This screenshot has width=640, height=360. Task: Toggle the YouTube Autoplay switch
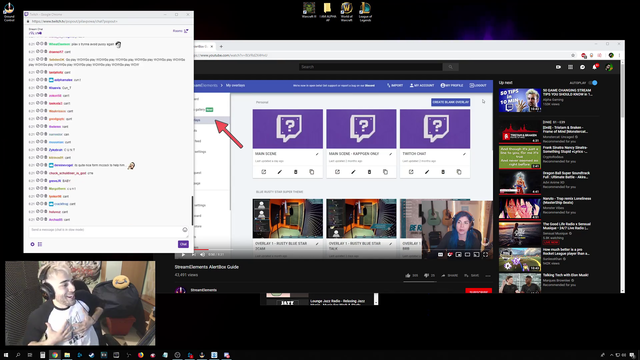tap(593, 83)
